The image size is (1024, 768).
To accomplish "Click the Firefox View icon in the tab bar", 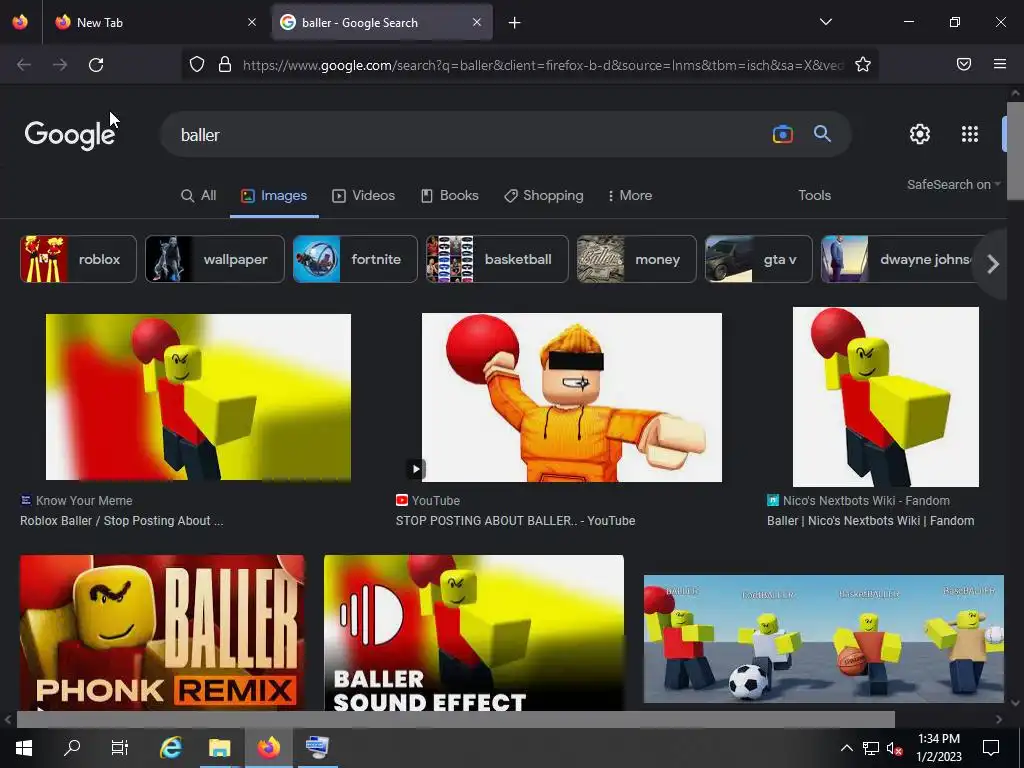I will (20, 22).
